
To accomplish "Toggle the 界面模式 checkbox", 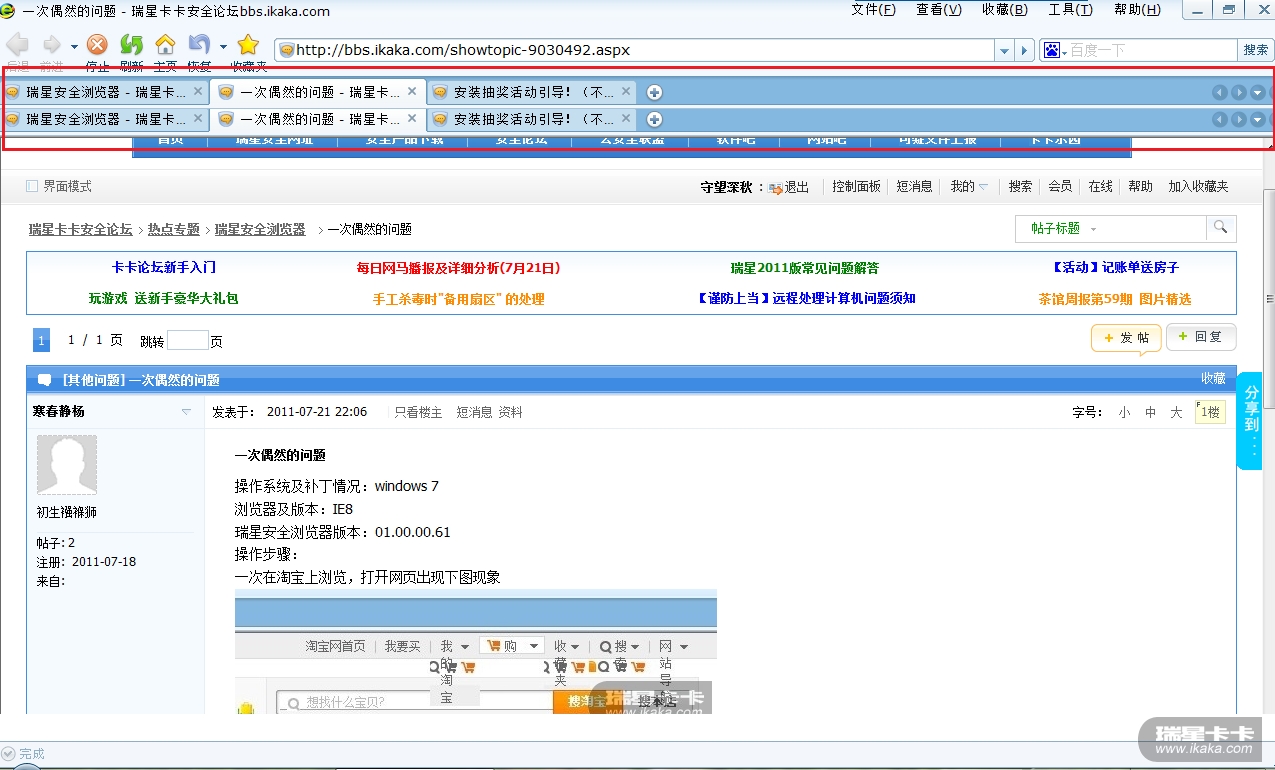I will (x=32, y=186).
